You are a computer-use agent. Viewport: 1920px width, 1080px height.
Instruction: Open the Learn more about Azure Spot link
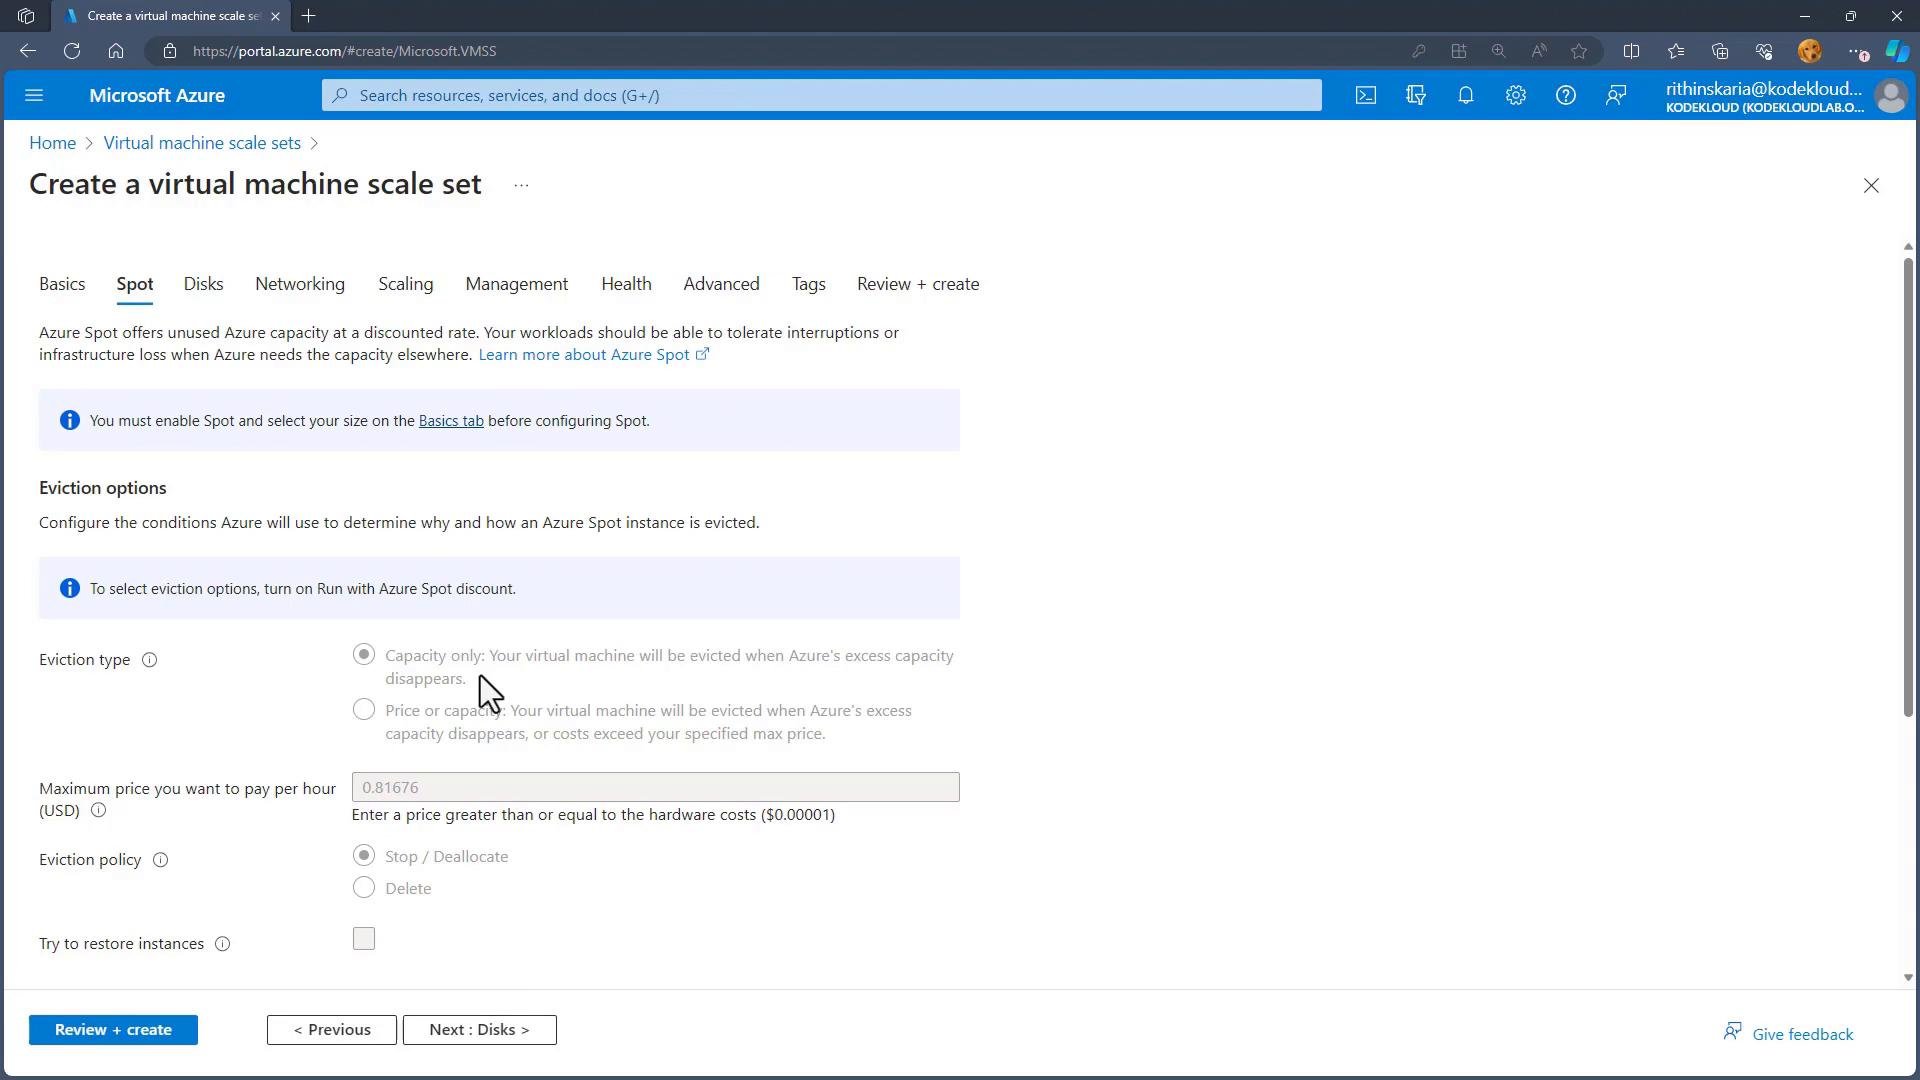pos(594,355)
